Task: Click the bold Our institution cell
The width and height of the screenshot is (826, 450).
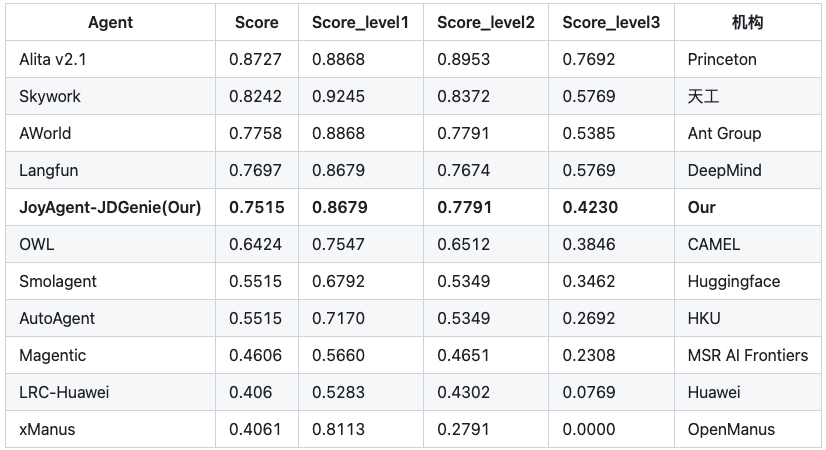Action: click(747, 207)
